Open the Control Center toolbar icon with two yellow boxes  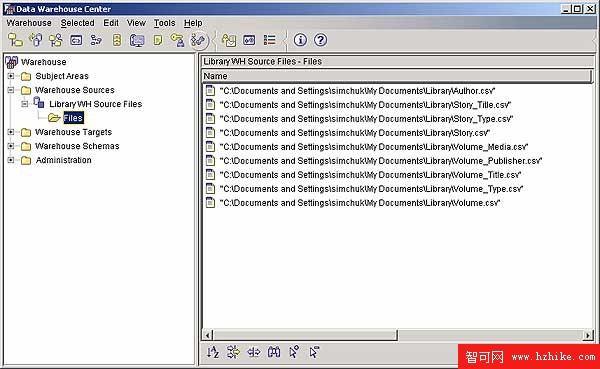coord(15,40)
